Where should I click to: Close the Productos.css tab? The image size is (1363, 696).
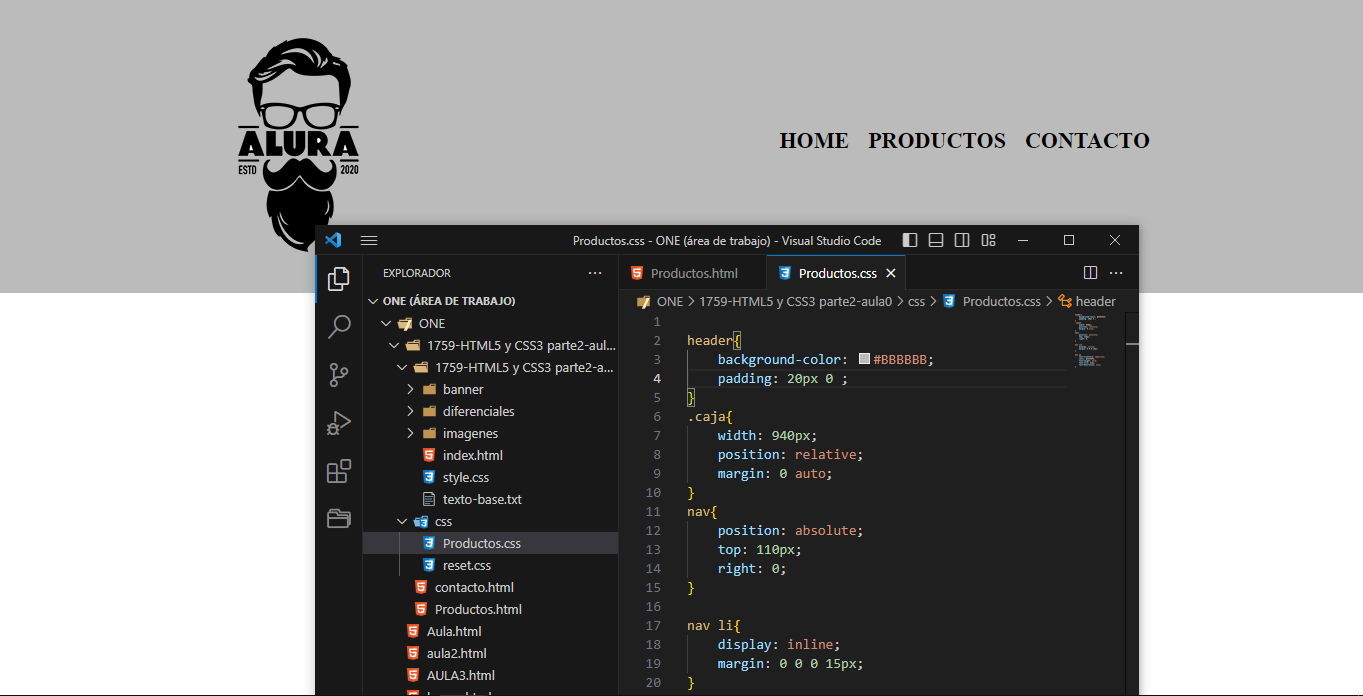pos(891,273)
